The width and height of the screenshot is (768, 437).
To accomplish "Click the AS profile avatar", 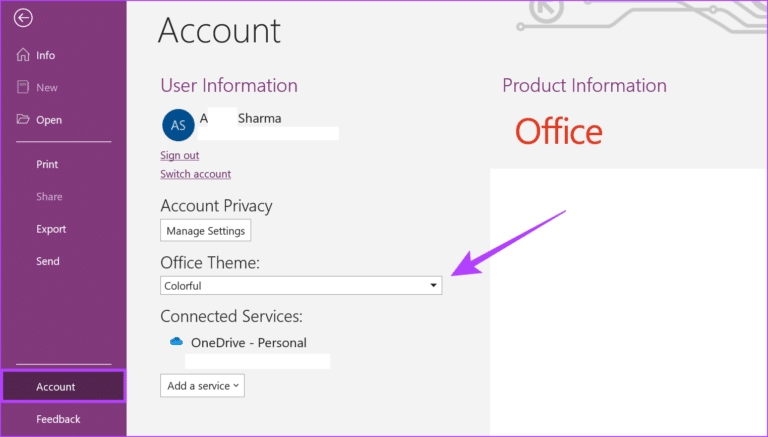I will (178, 125).
